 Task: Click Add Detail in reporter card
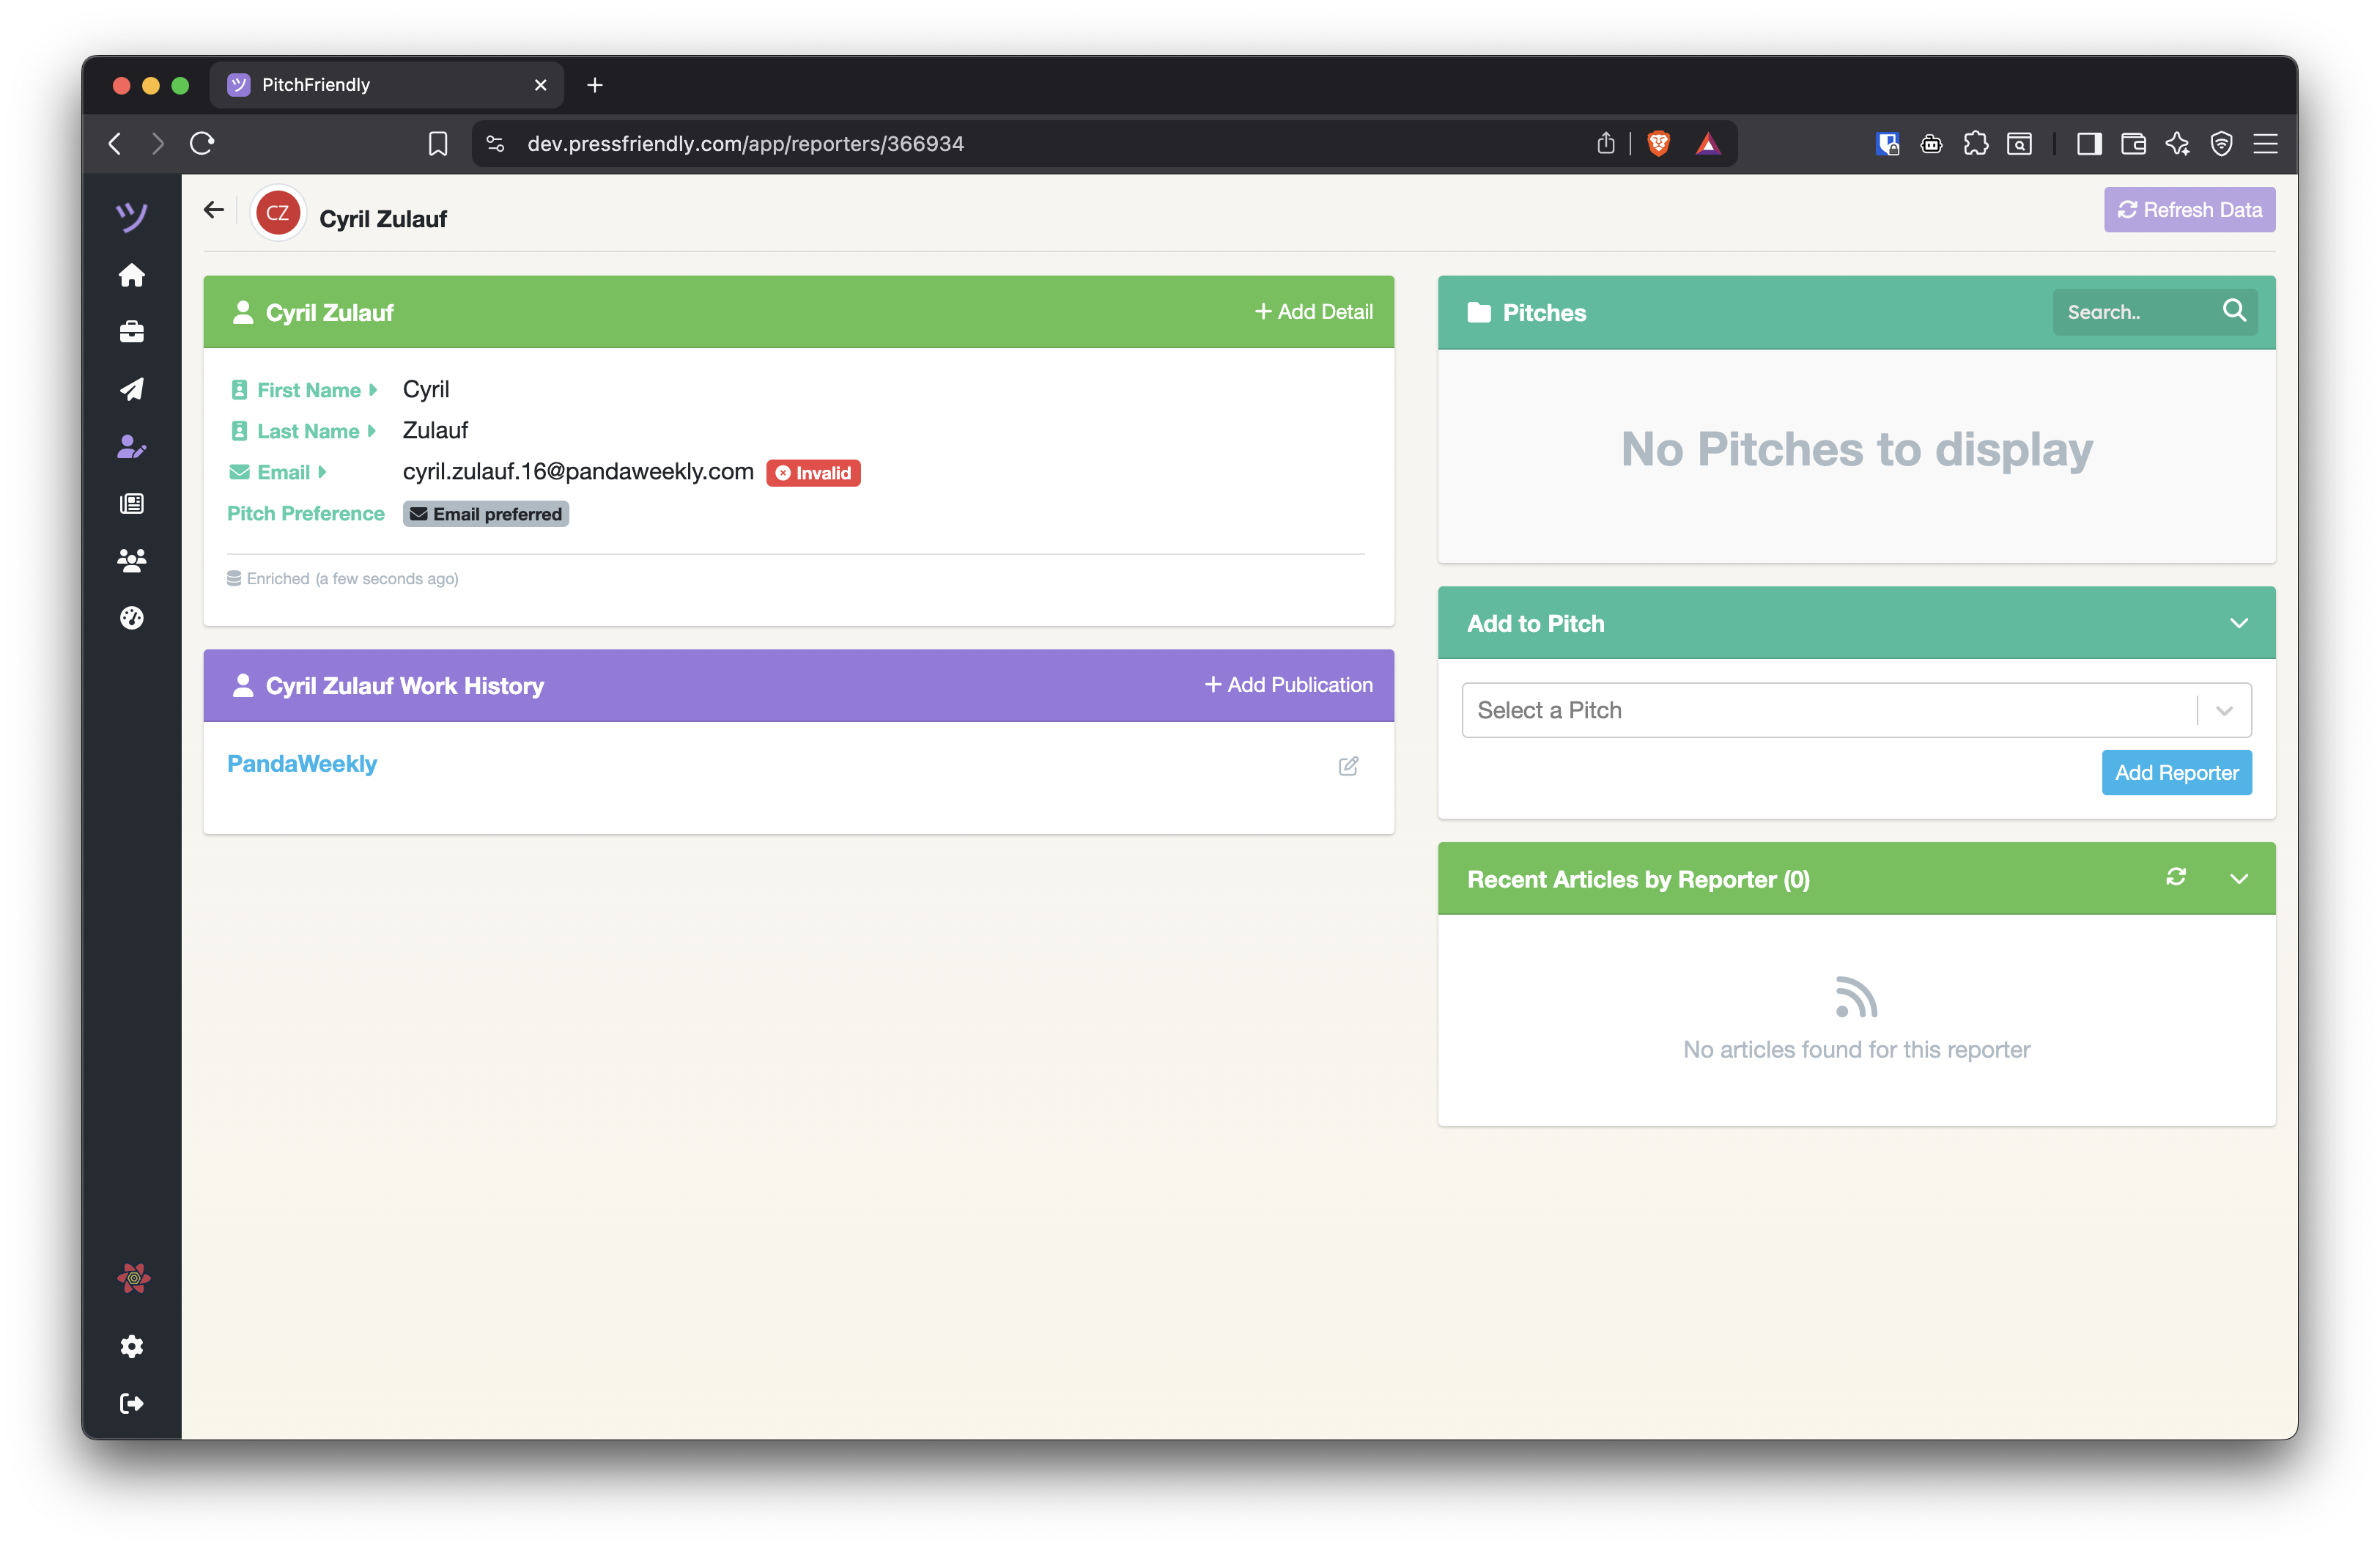click(1313, 311)
